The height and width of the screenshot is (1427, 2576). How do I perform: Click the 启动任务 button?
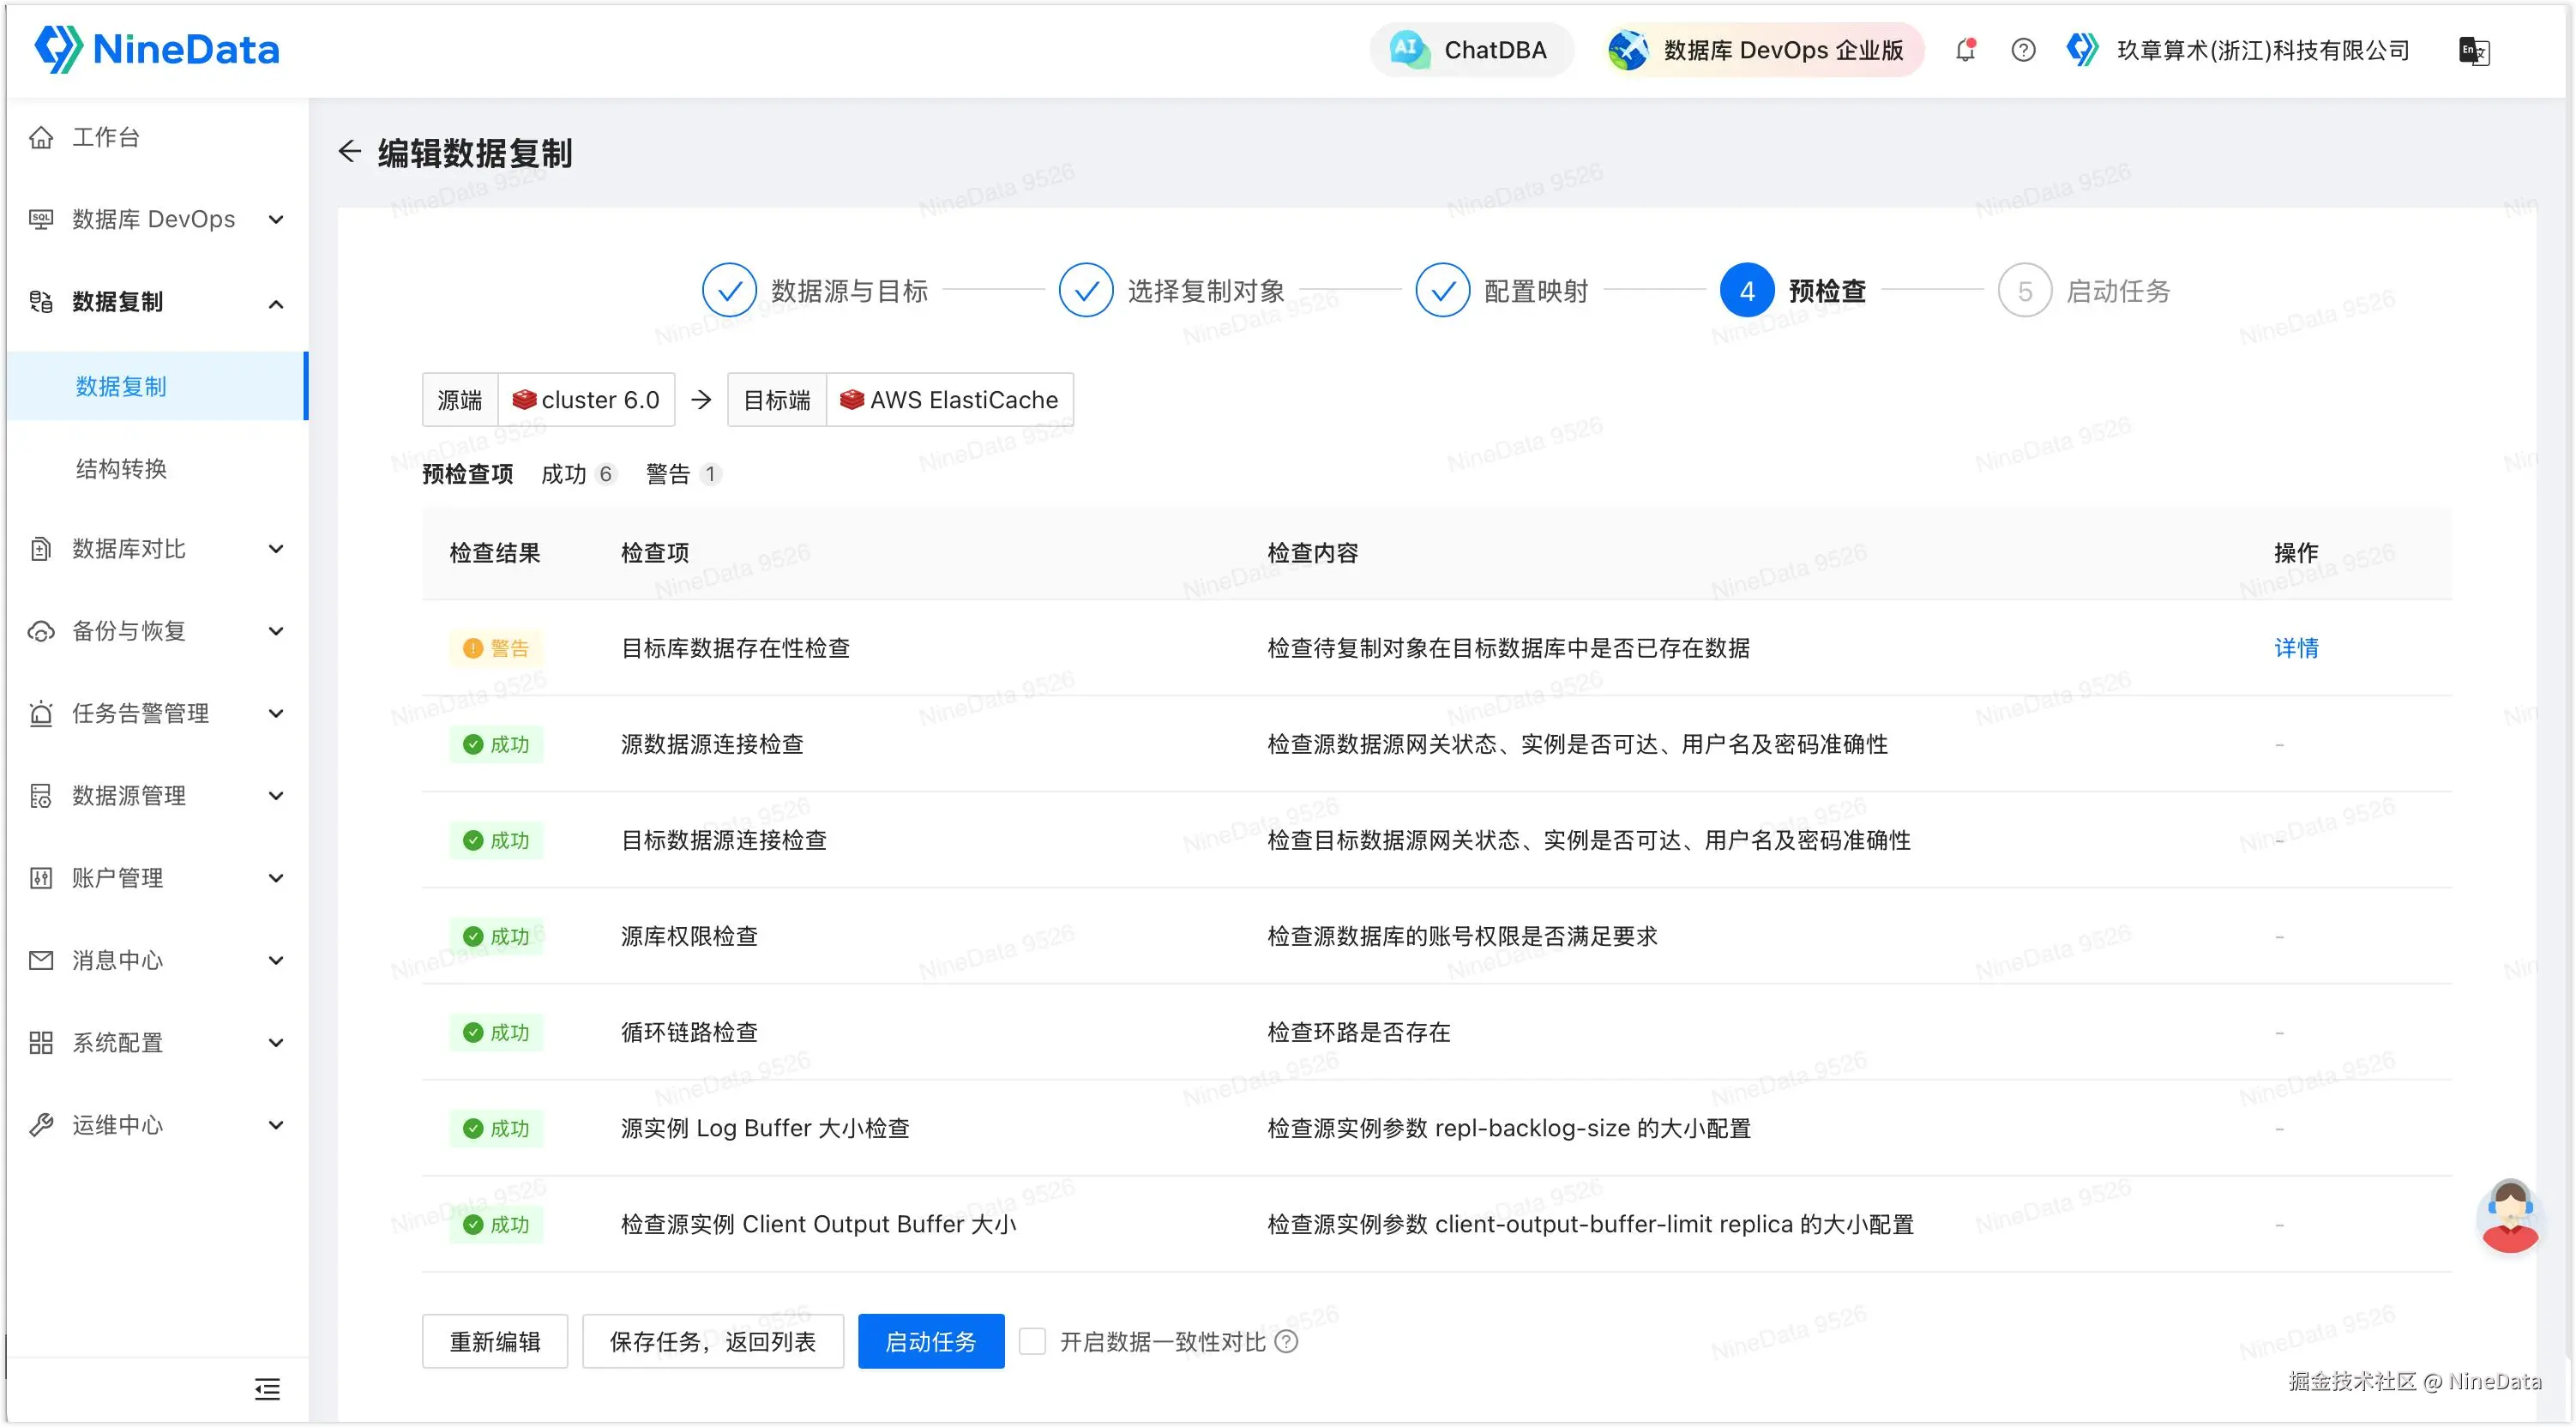point(930,1341)
